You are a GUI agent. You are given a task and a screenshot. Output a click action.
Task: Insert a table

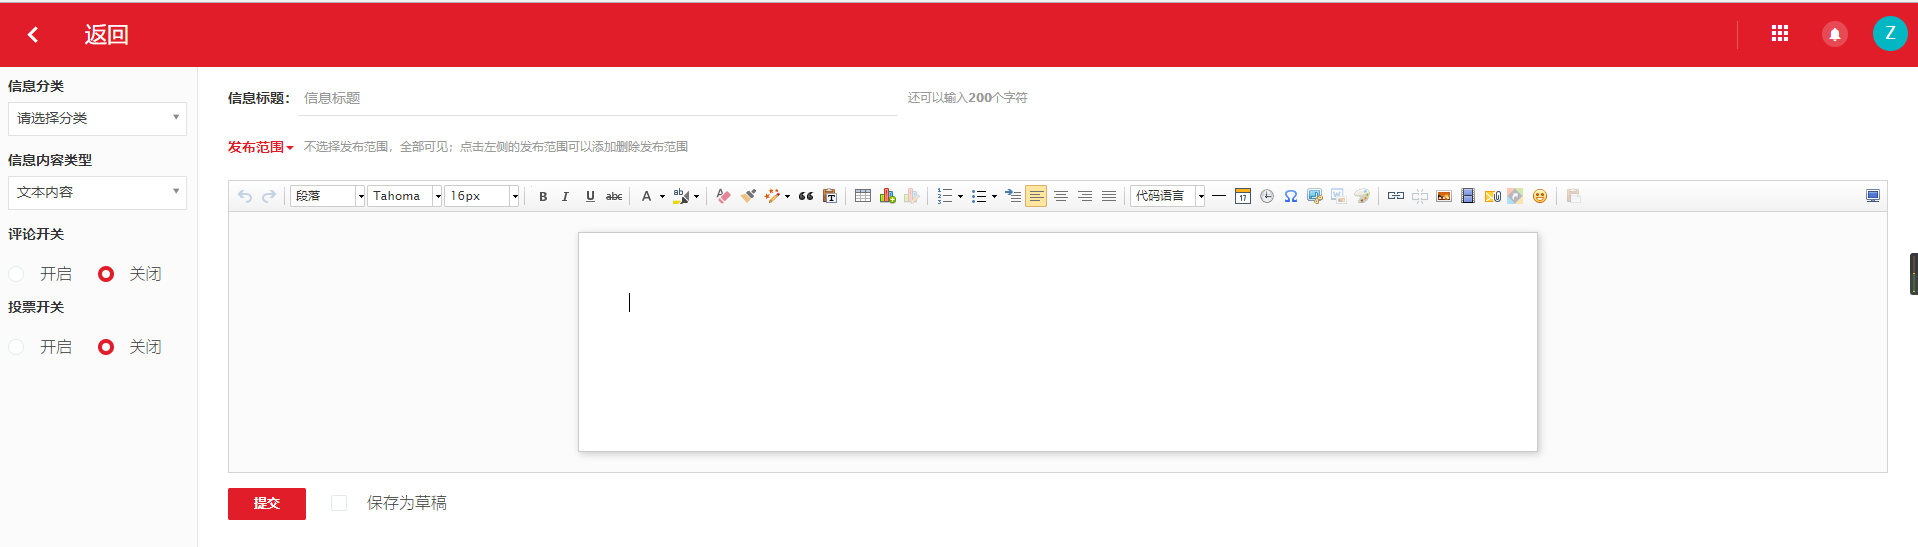coord(863,196)
